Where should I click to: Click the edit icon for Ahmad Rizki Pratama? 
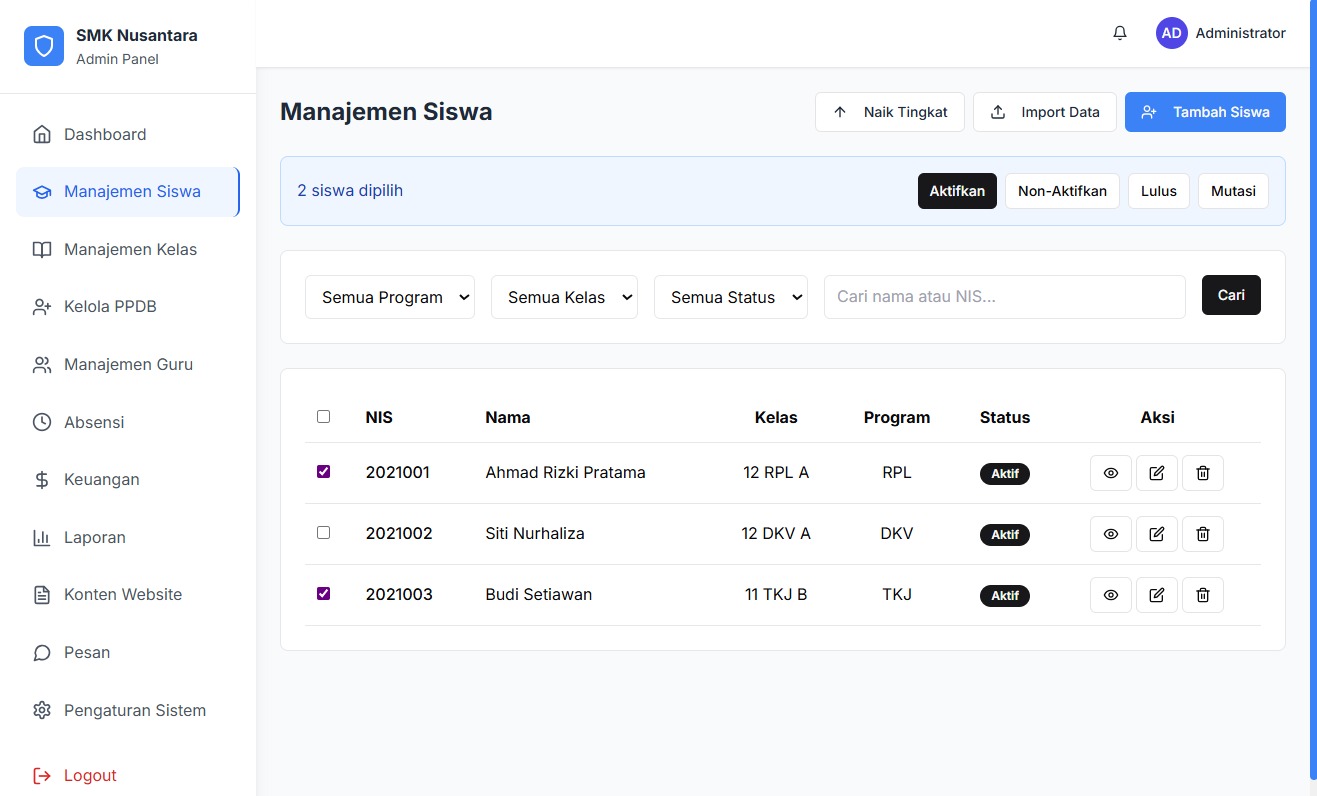[1156, 473]
